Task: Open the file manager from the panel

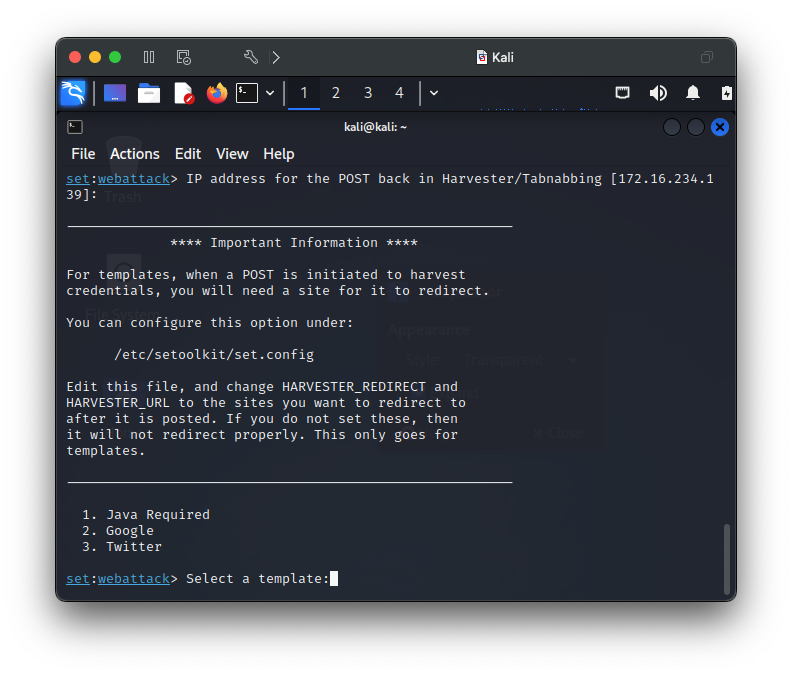Action: [149, 93]
